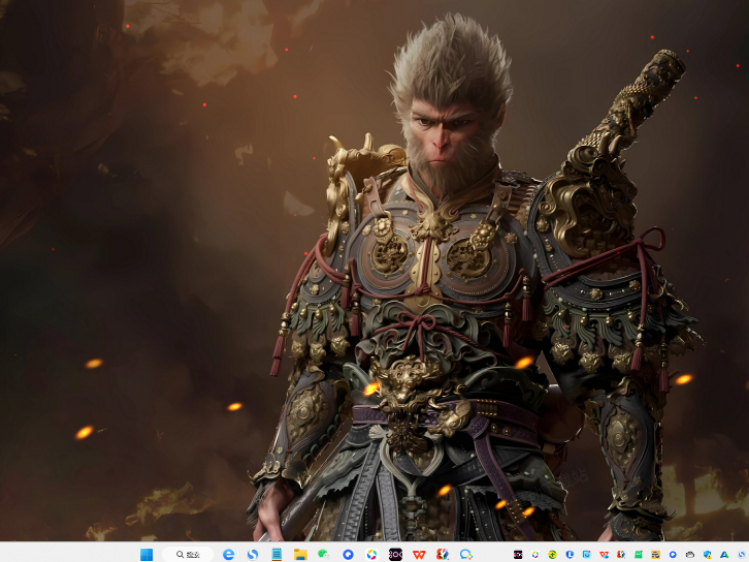Click the gray printer-like tray icon

[x=690, y=554]
